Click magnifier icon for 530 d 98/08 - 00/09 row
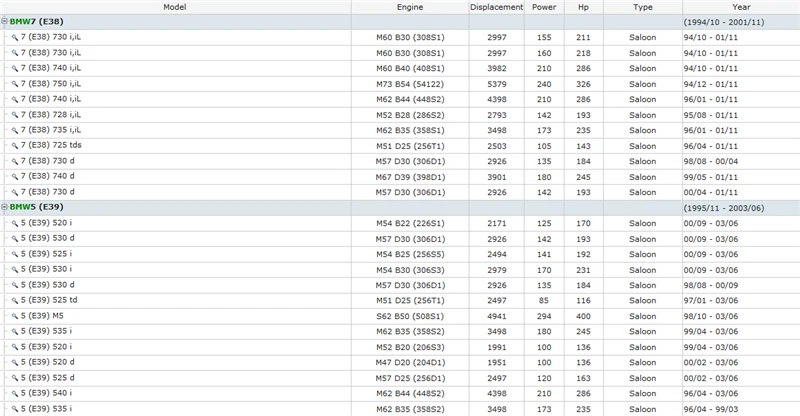 (x=15, y=285)
